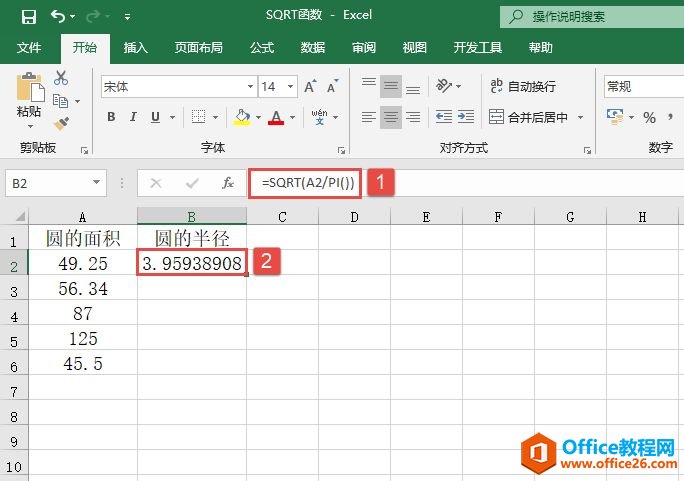Click the formula bar with =SQRT(A2/PI())
Screen dimensions: 684x481
coord(466,183)
